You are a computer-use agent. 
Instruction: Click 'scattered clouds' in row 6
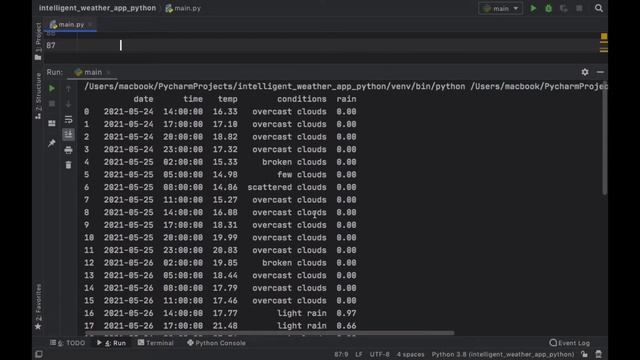pos(287,187)
